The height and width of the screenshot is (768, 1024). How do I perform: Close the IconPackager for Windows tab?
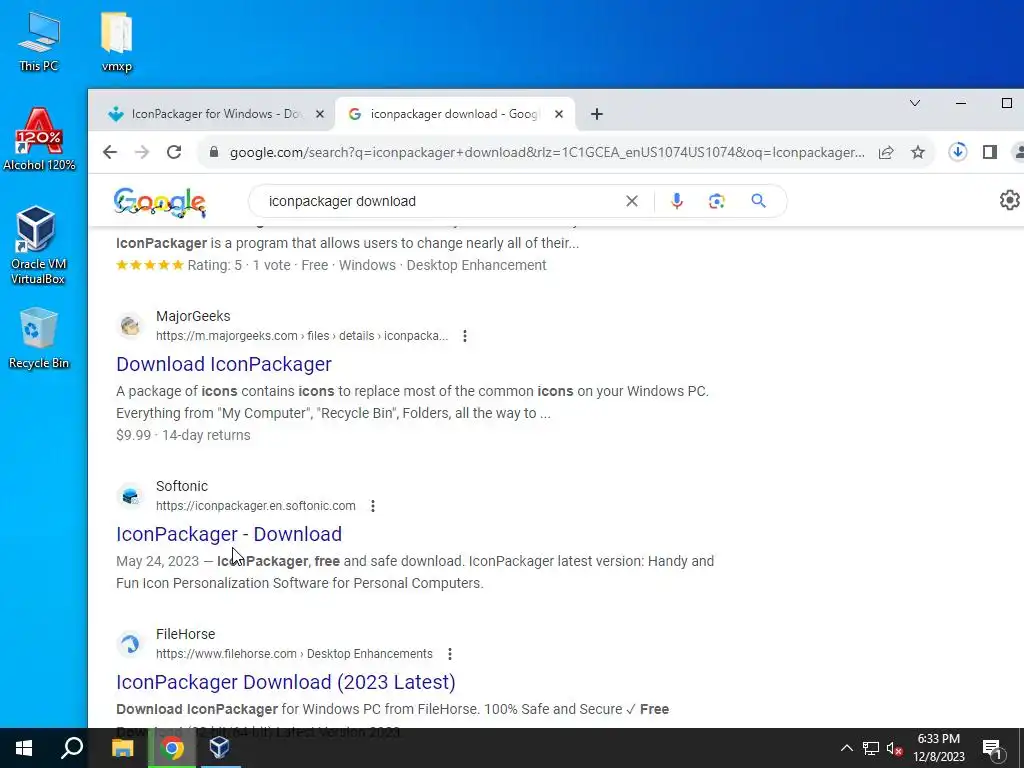(319, 114)
